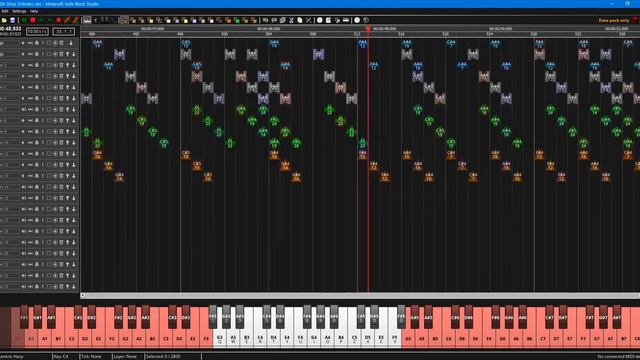Select the keyboard edit mode icon
The width and height of the screenshot is (640, 360).
pos(87,20)
